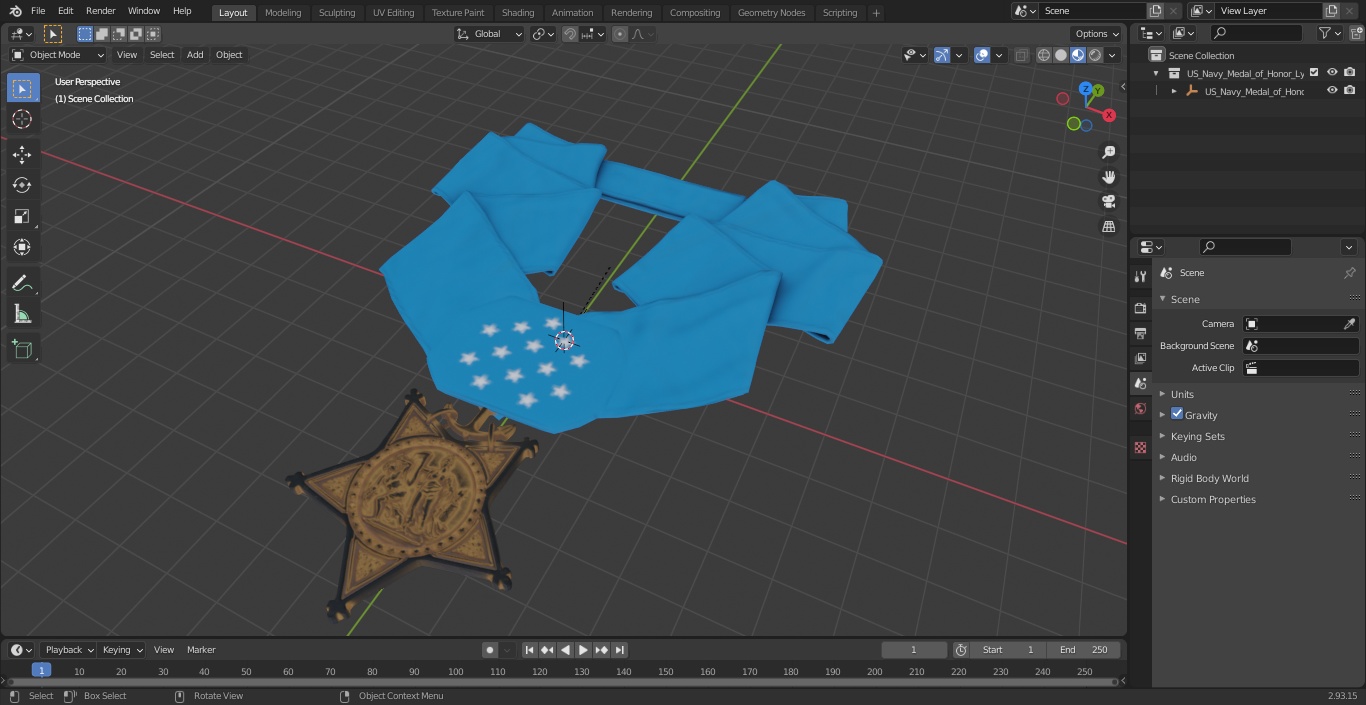Pick camera object with eyedropper
This screenshot has width=1366, height=705.
(x=1349, y=324)
